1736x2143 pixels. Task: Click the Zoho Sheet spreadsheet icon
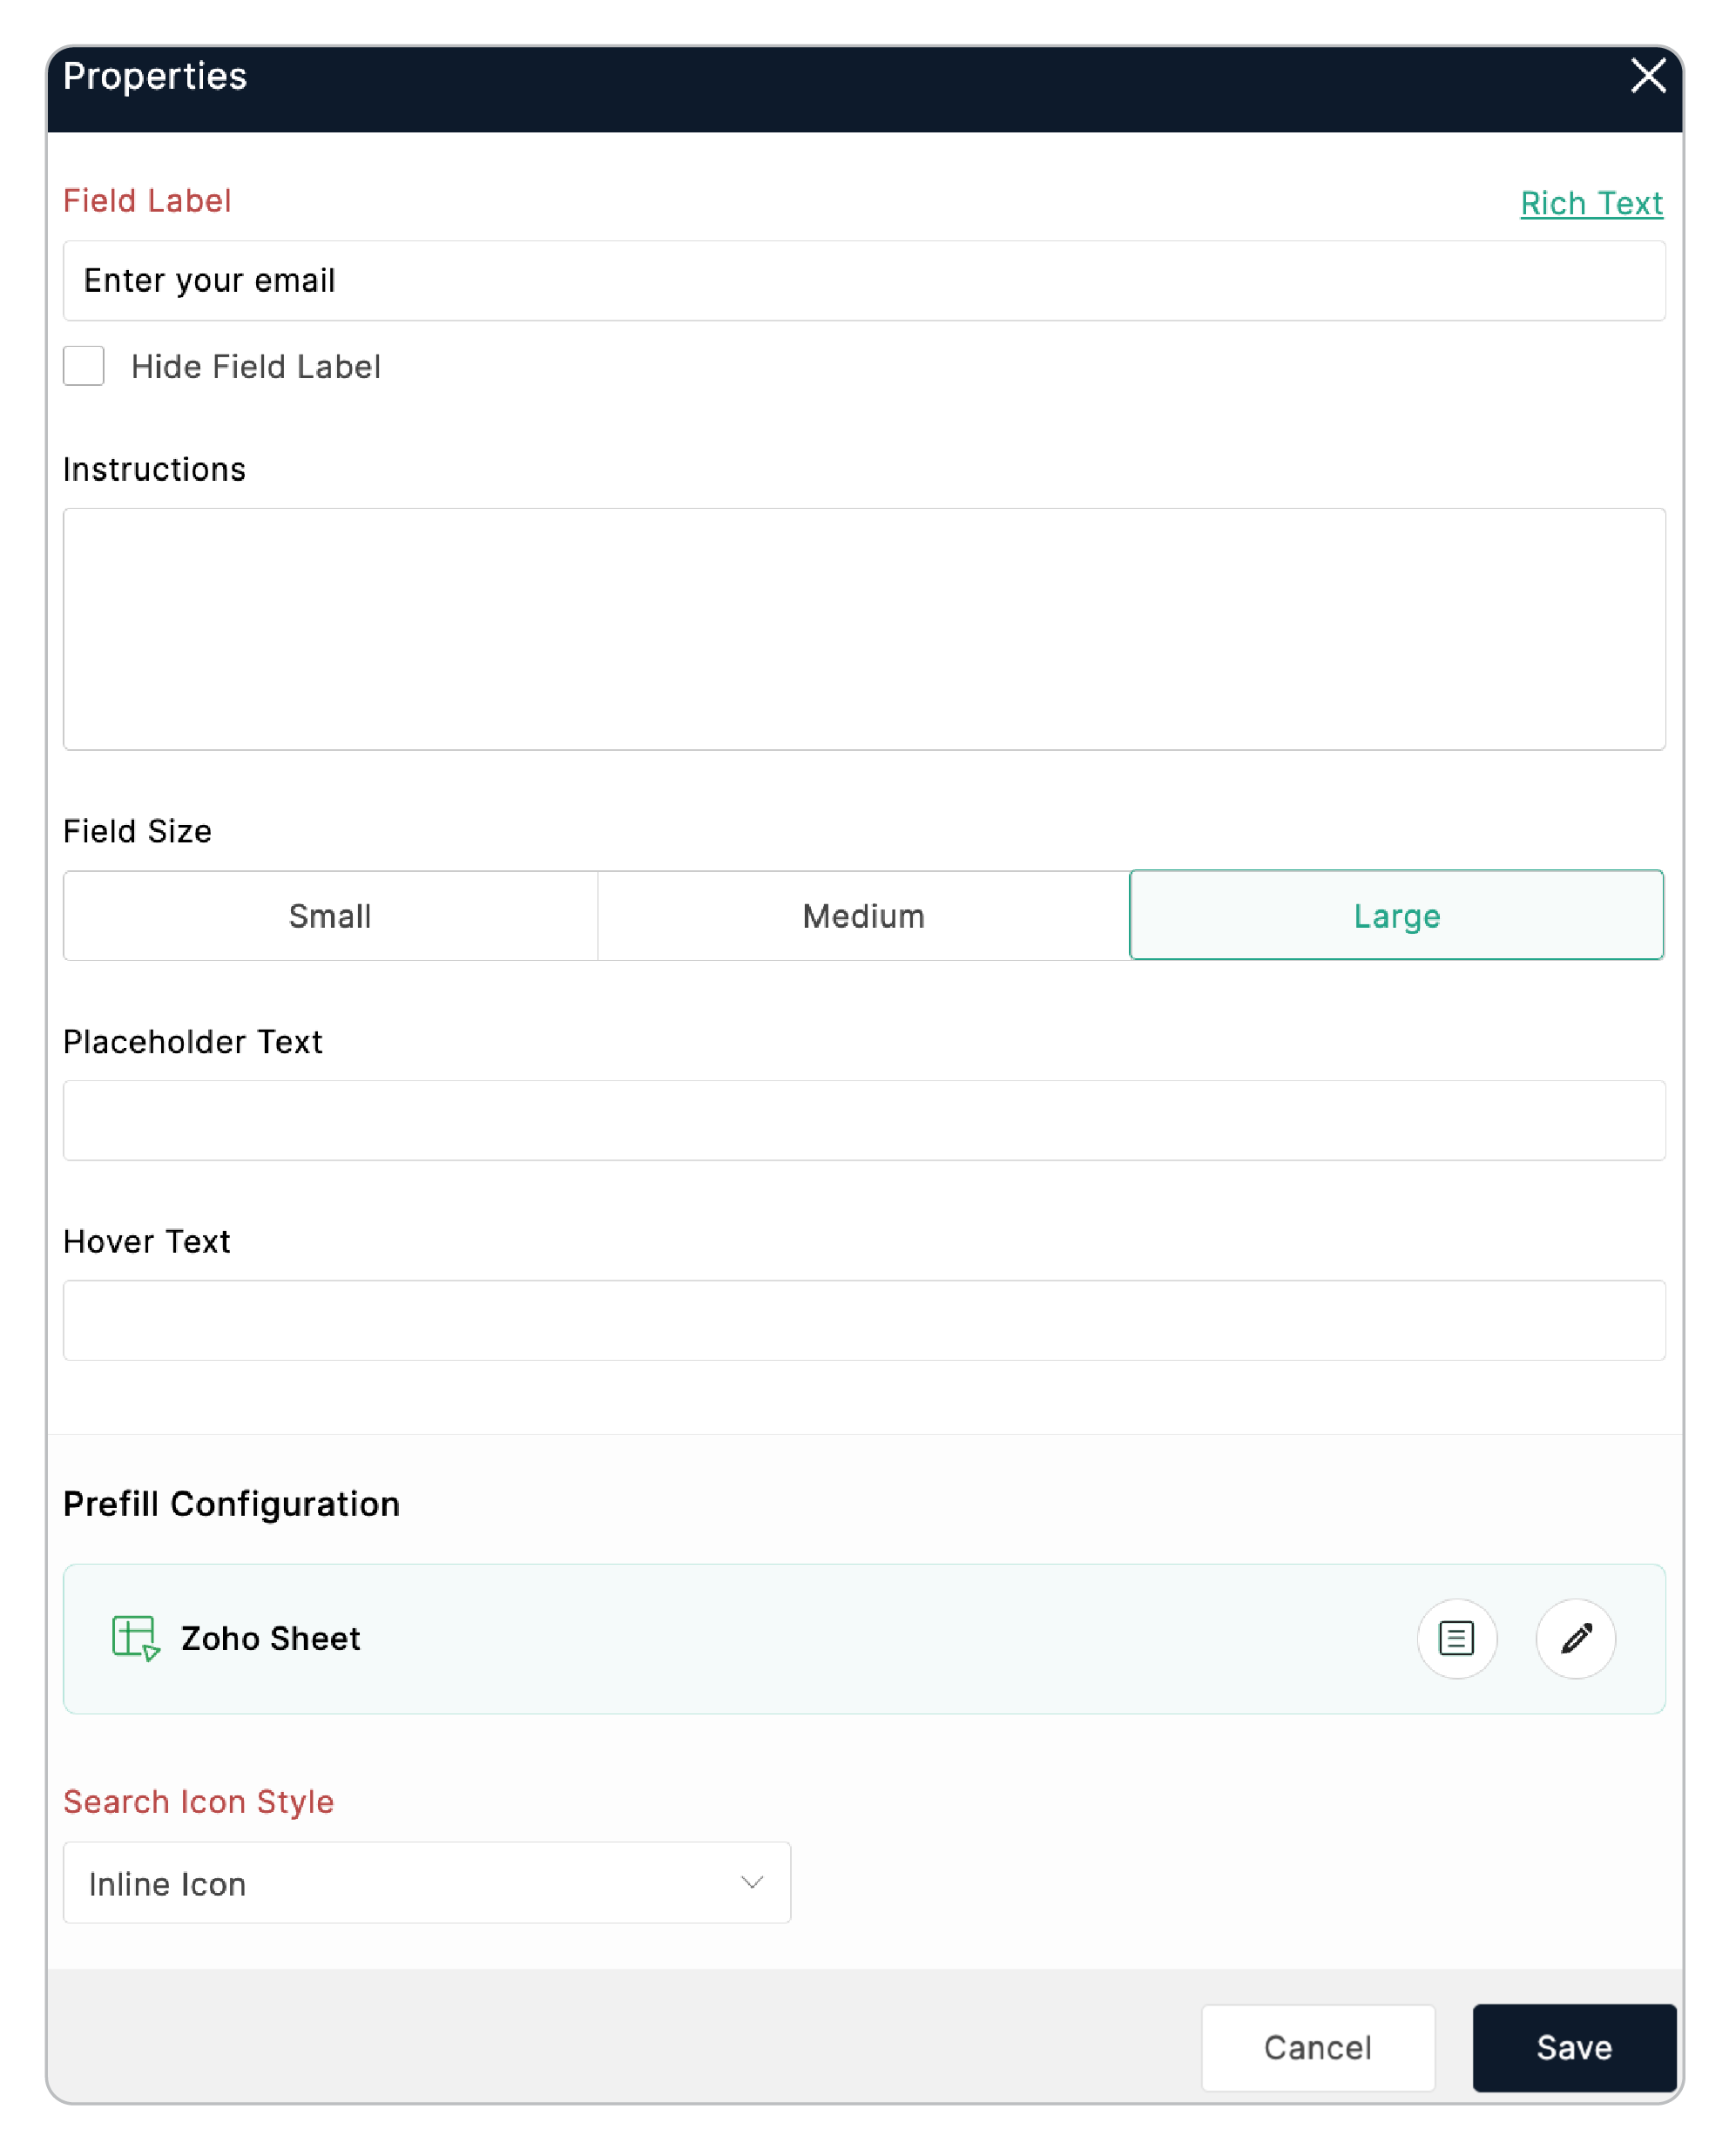136,1638
